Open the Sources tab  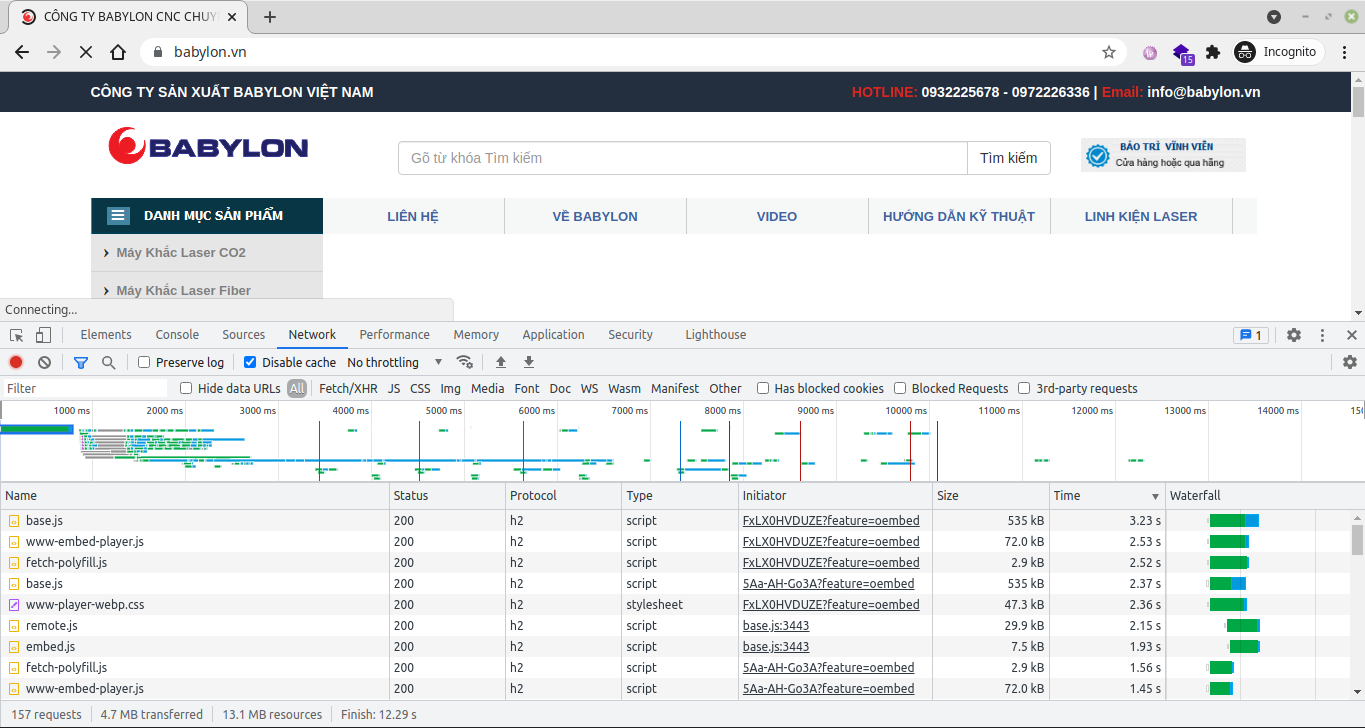click(244, 335)
